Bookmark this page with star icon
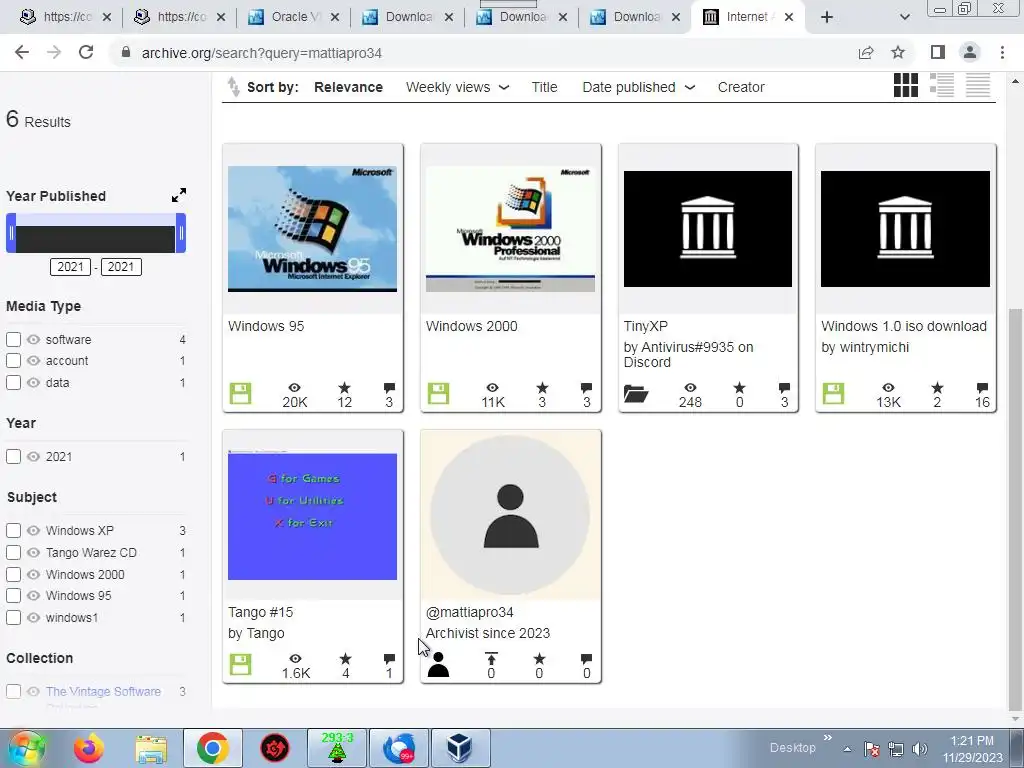 (898, 52)
